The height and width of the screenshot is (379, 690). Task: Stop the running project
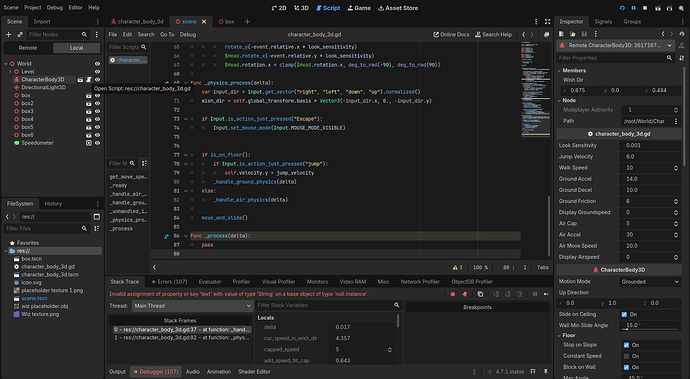(x=645, y=8)
